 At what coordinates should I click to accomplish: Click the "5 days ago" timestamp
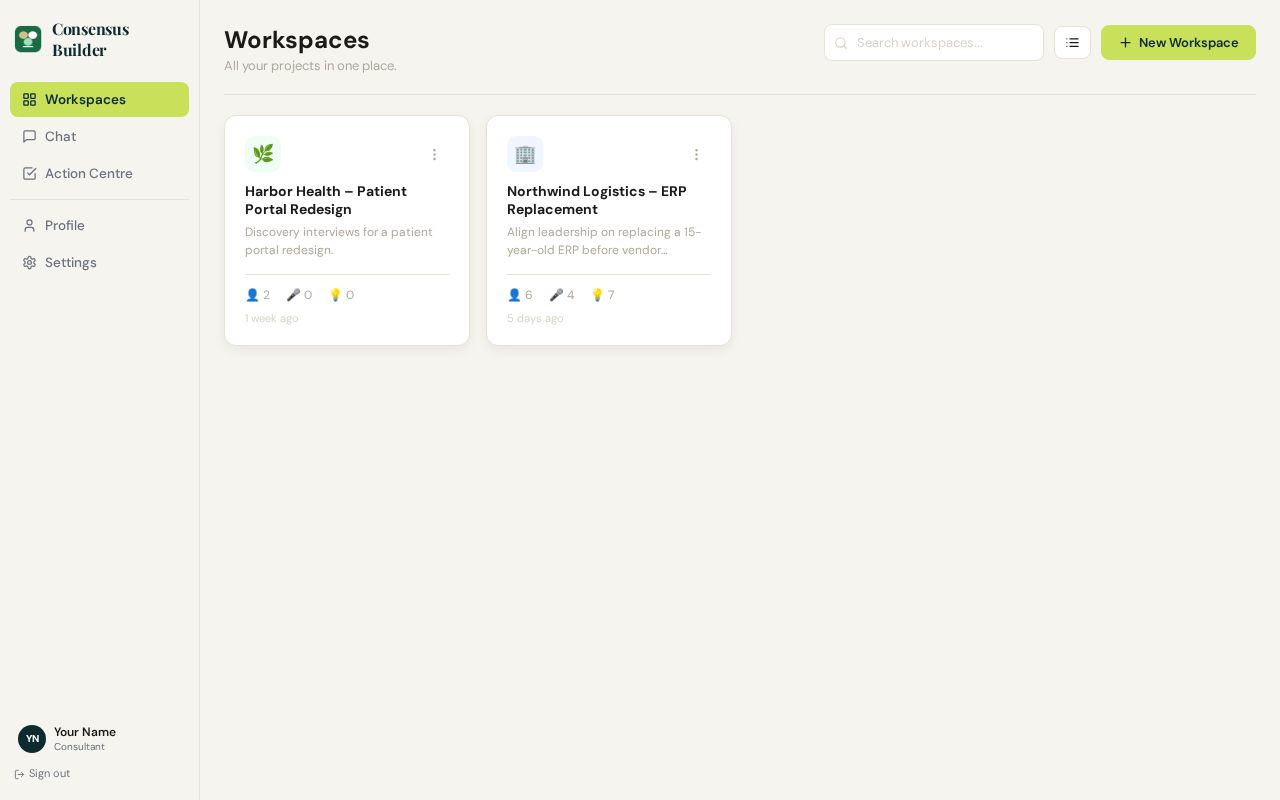pos(535,318)
